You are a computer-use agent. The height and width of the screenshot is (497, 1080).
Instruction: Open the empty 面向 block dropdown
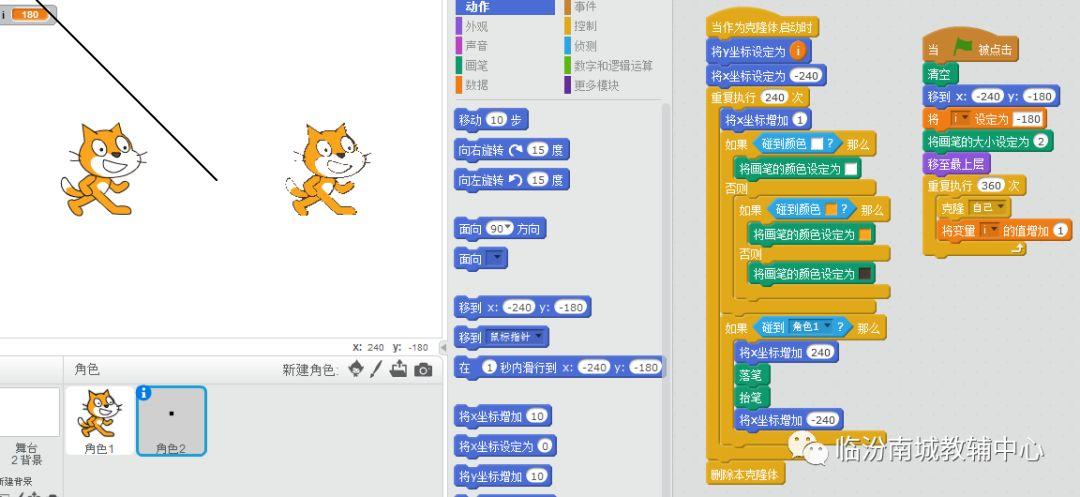click(x=496, y=259)
